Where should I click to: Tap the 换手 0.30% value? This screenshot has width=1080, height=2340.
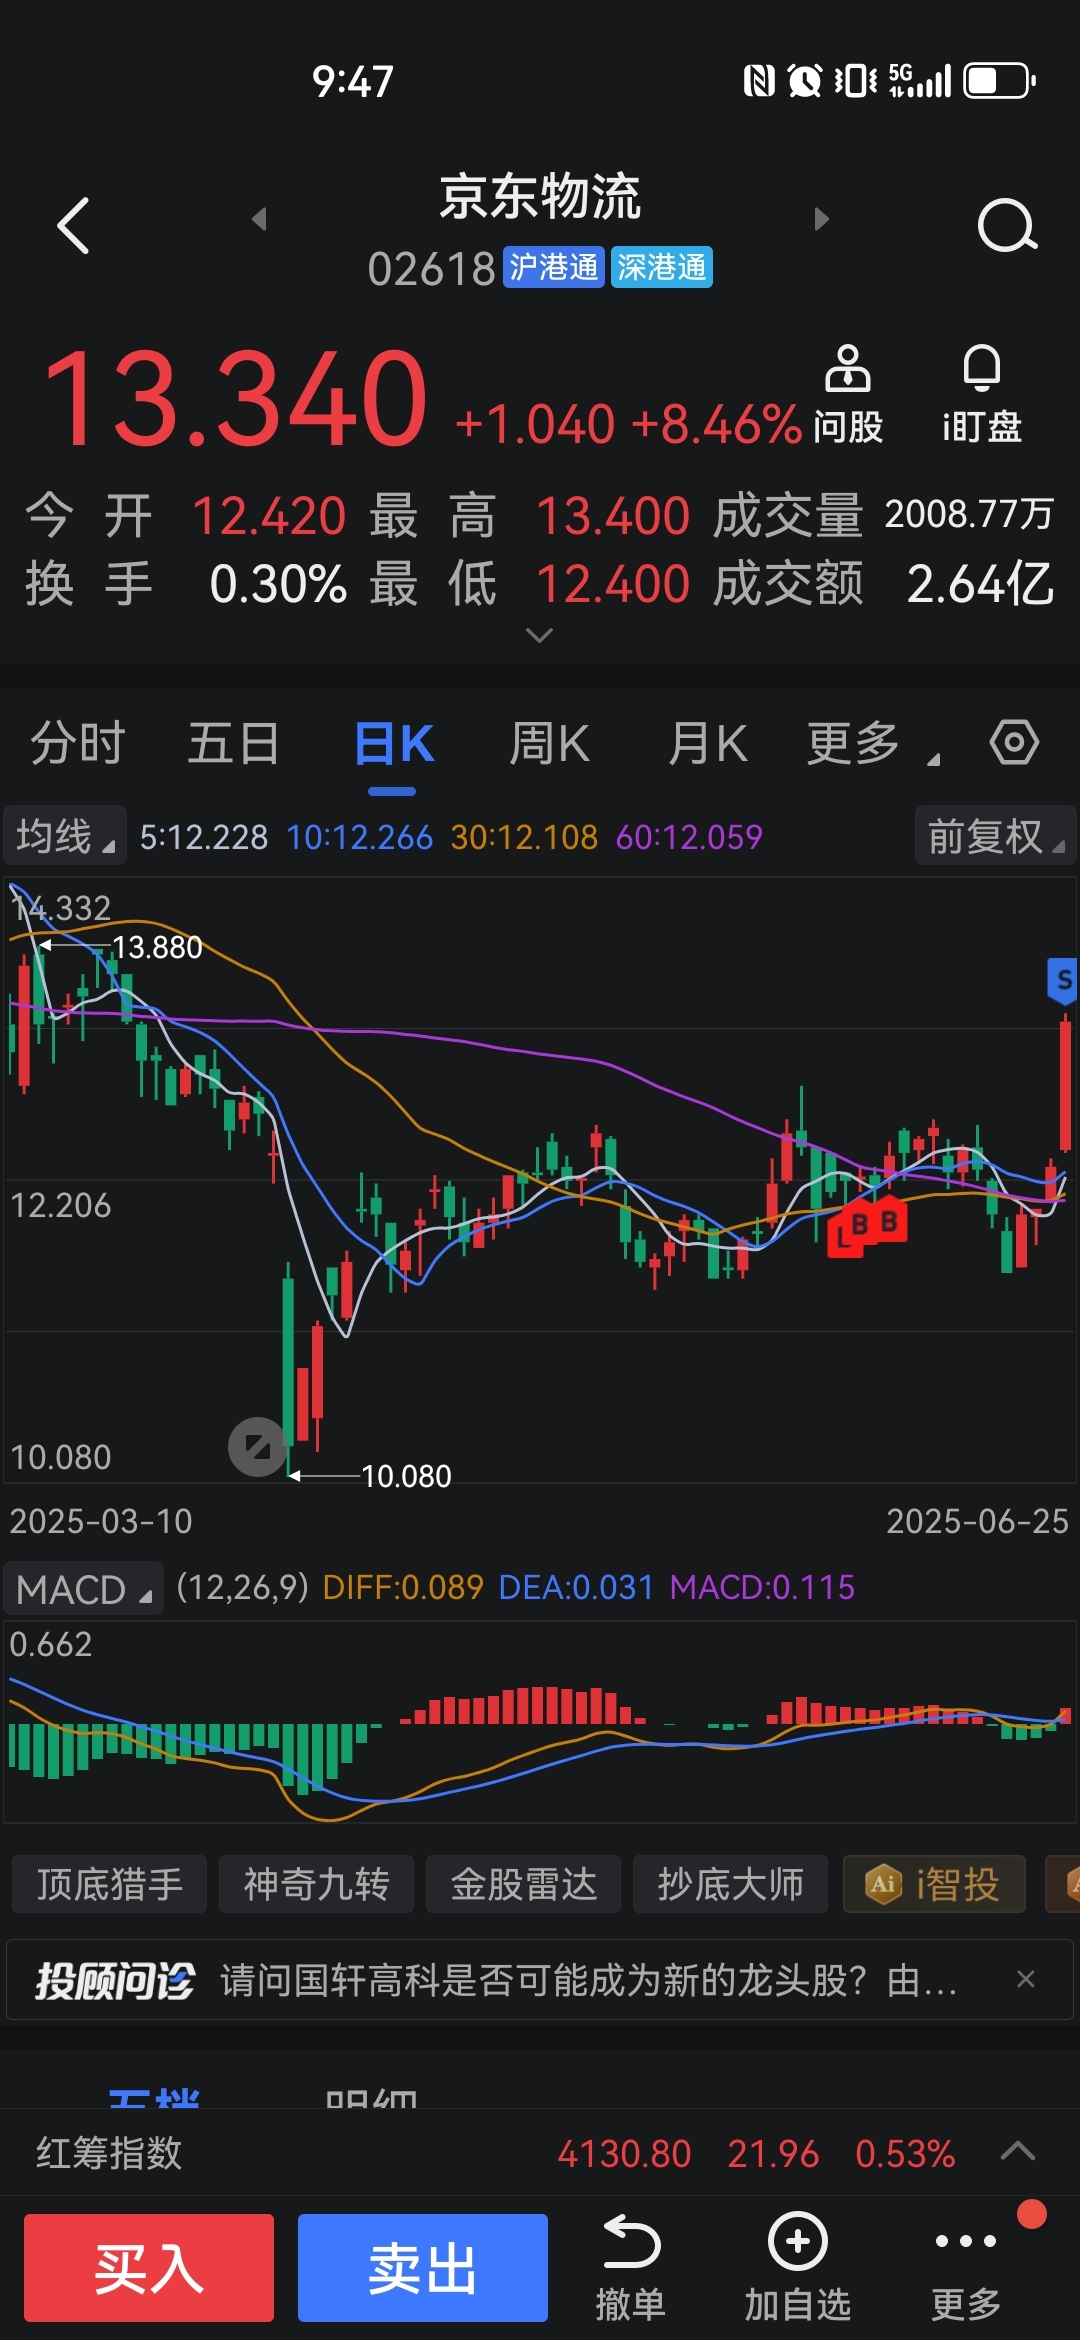click(278, 584)
